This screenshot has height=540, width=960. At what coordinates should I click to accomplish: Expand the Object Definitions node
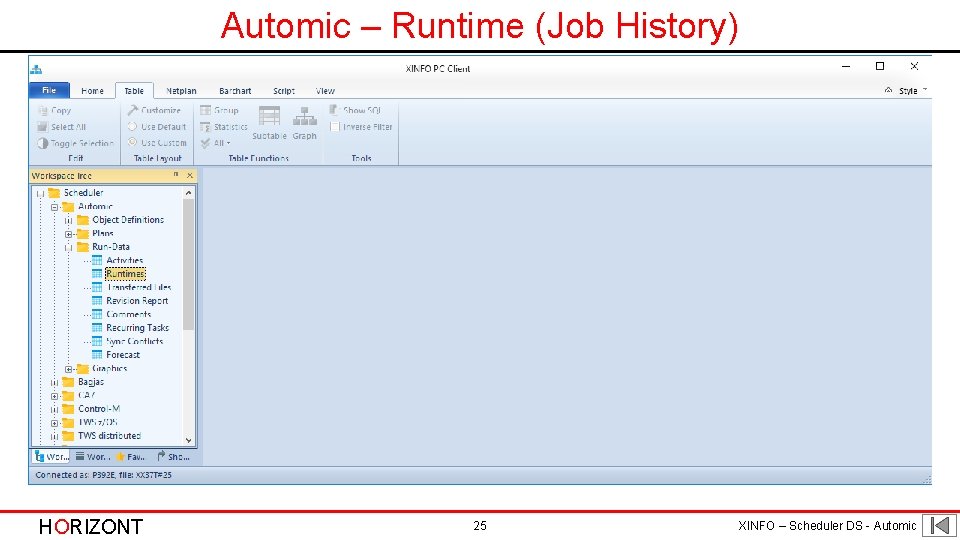pos(69,220)
